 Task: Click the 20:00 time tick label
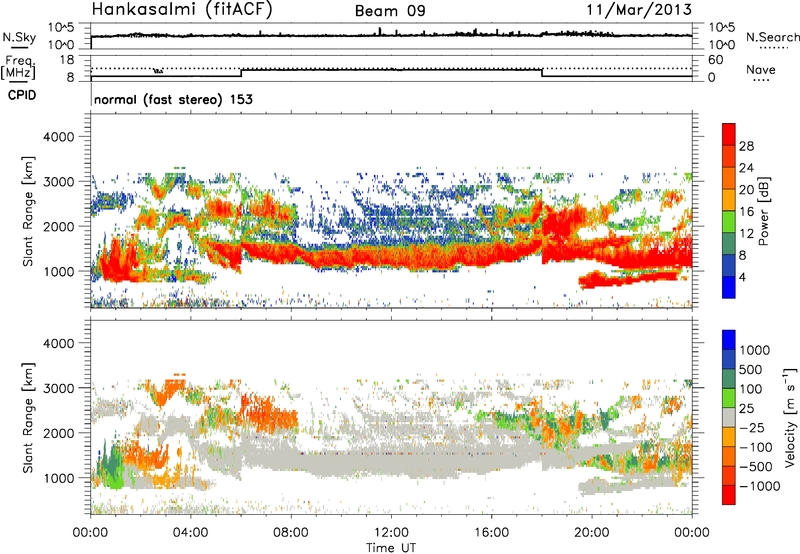592,533
